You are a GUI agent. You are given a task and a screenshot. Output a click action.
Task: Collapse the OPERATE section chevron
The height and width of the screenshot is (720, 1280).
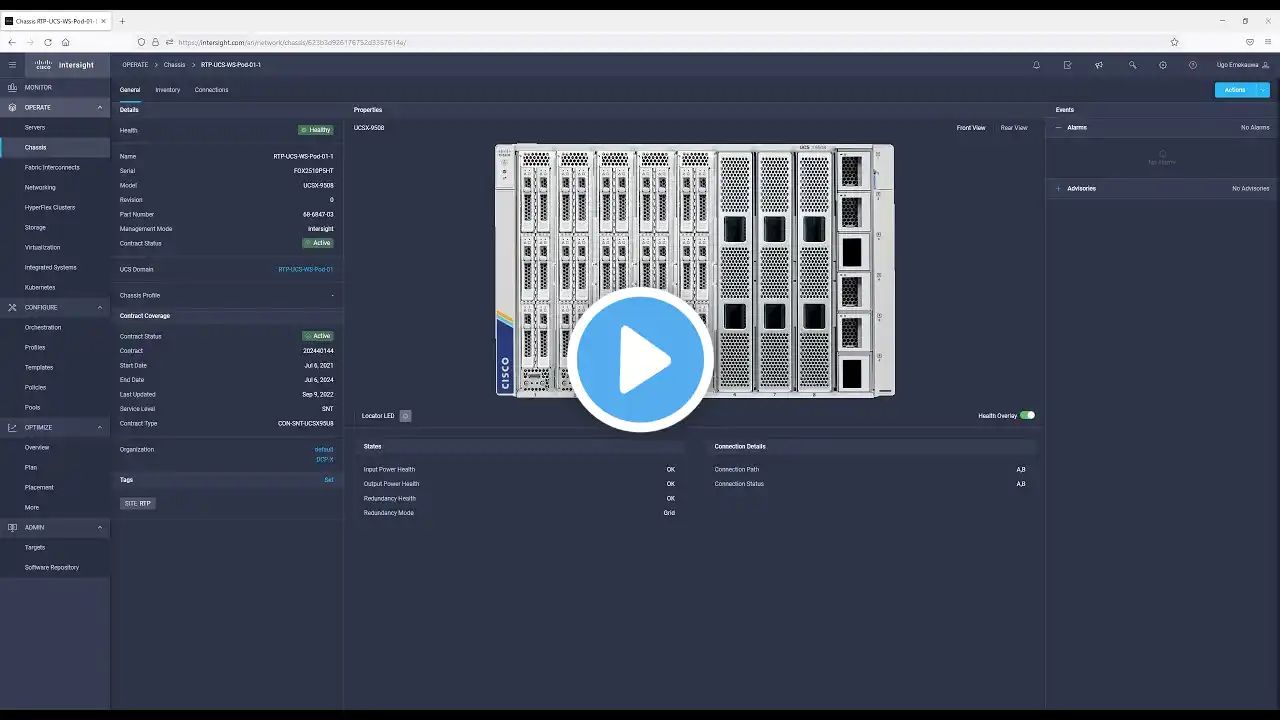tap(99, 107)
